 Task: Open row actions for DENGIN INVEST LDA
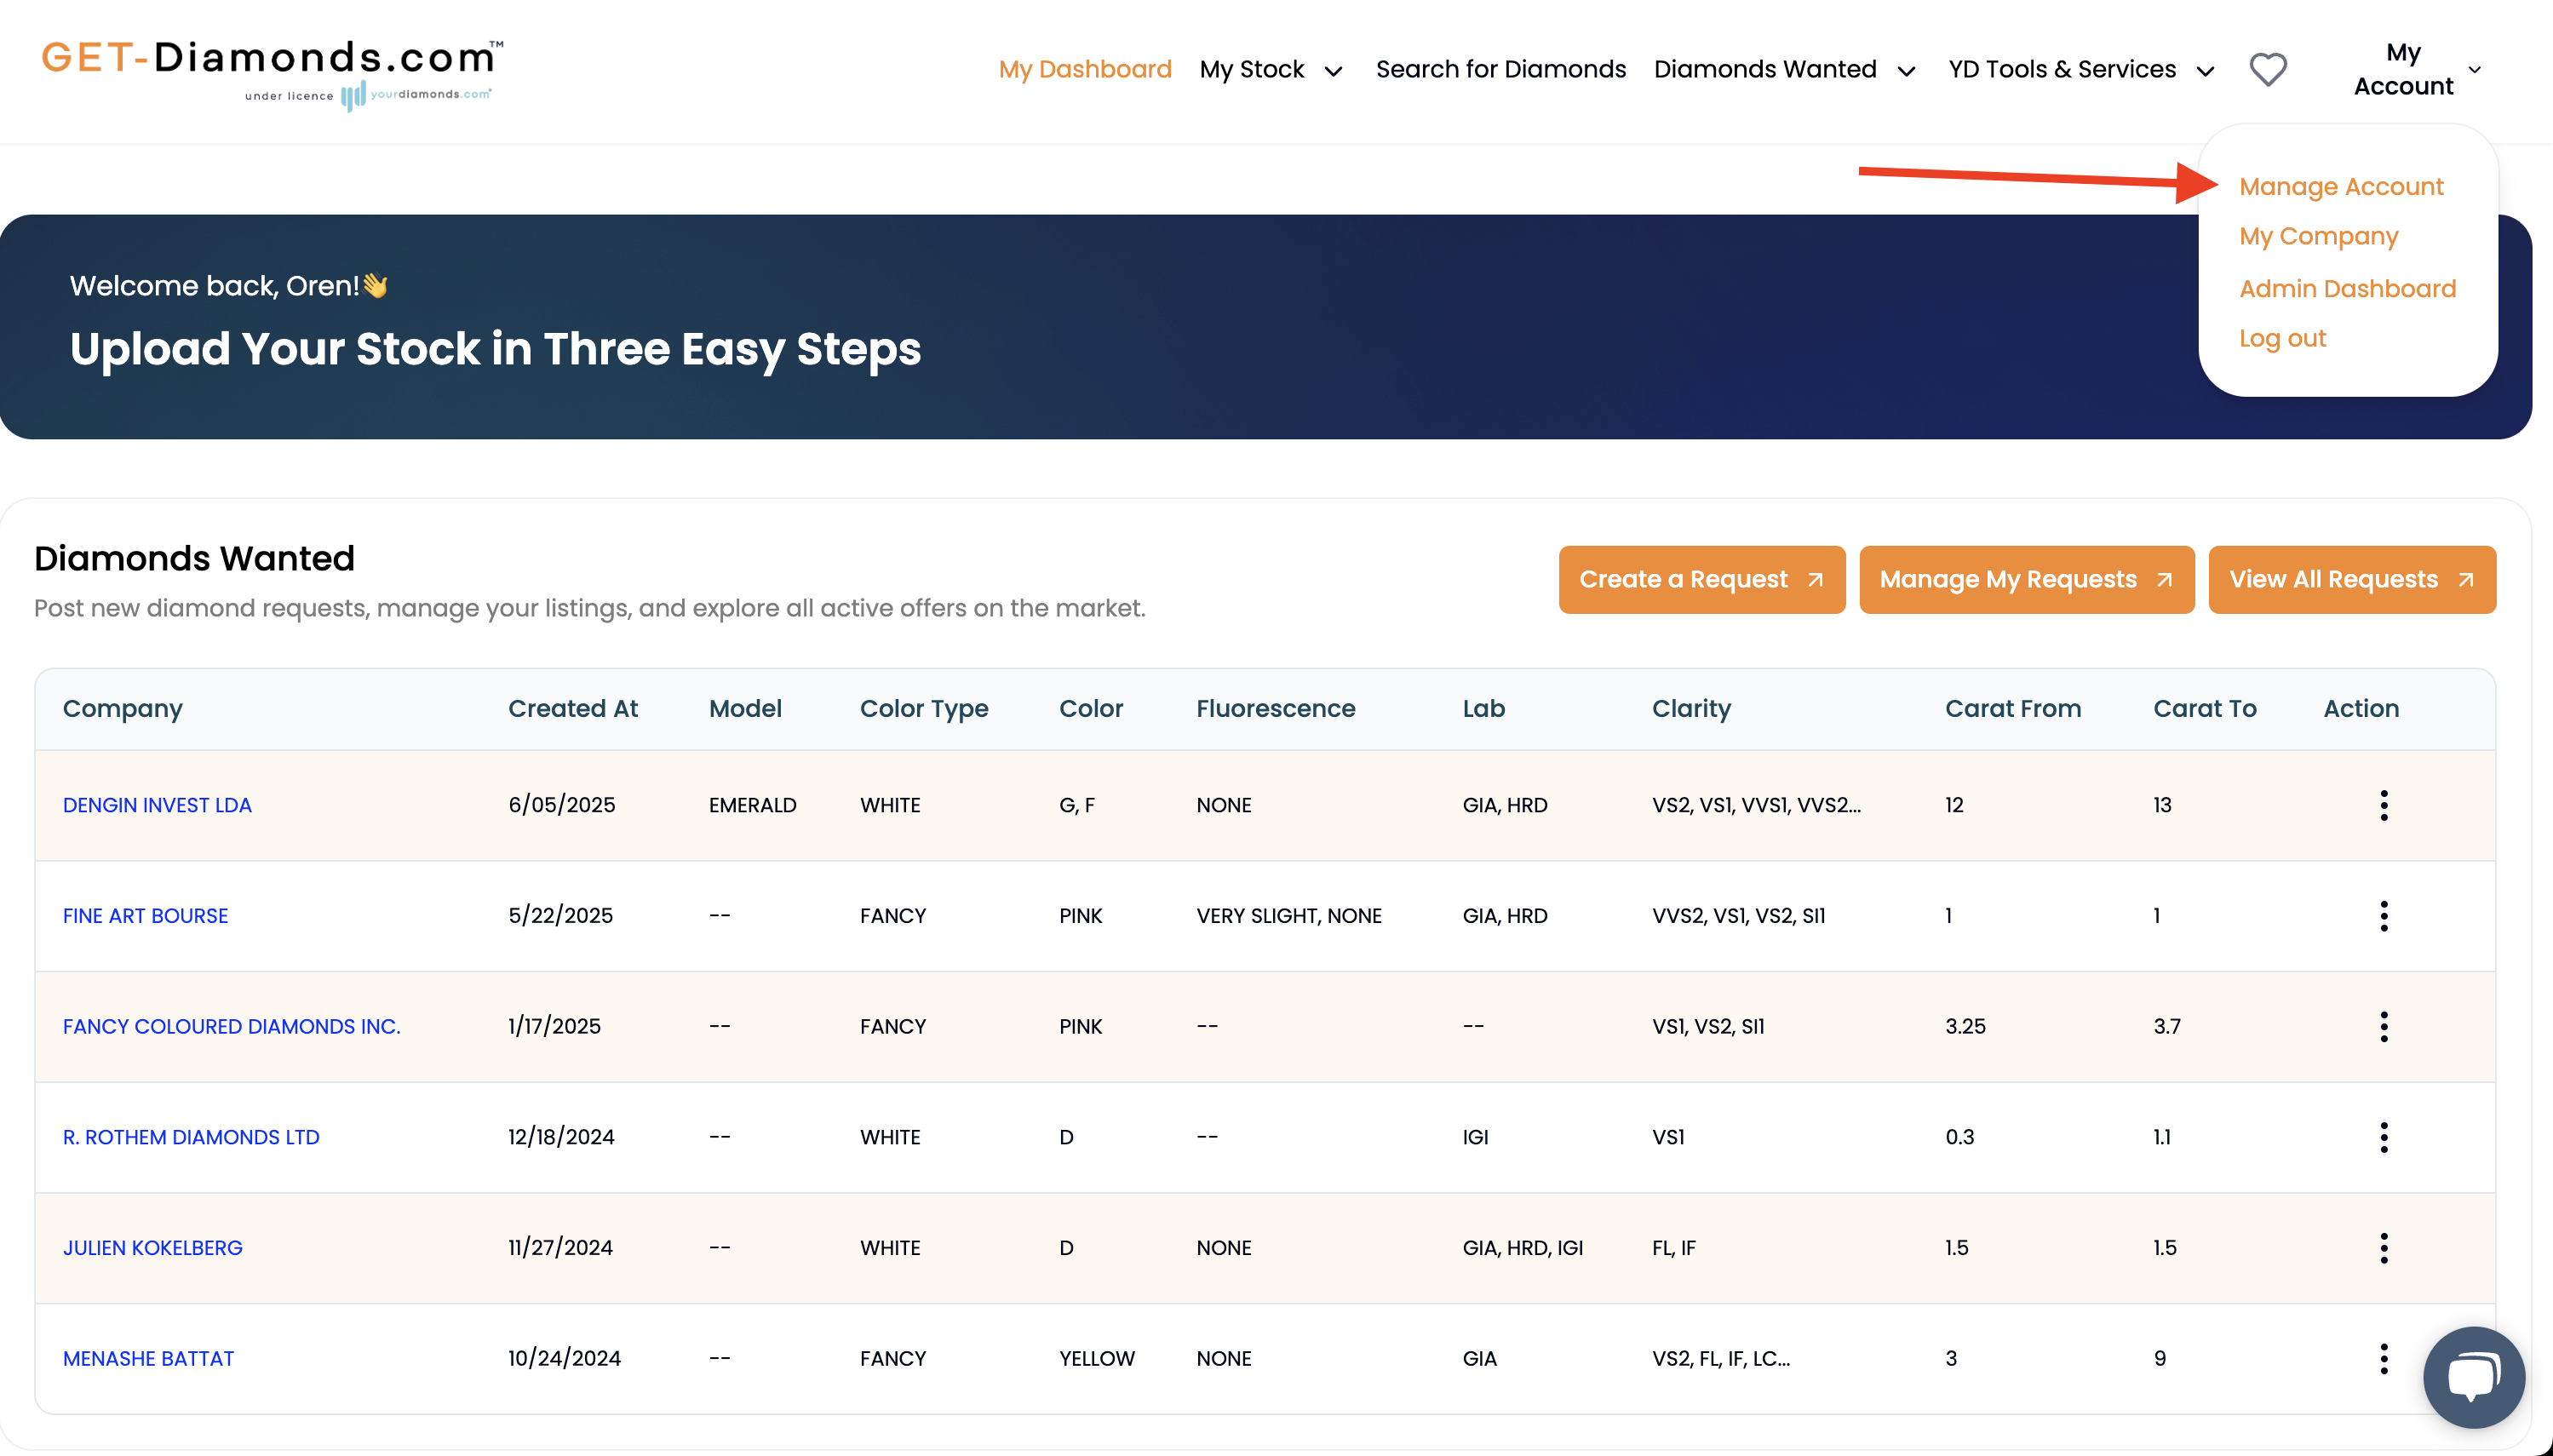click(2384, 805)
